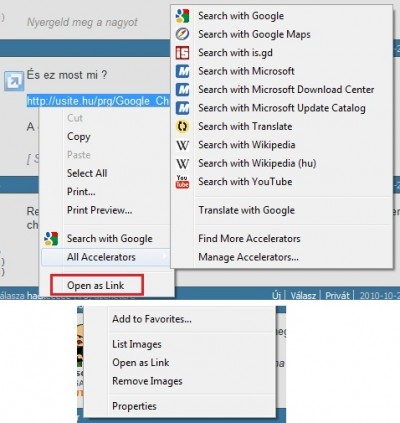Screen dimensions: 400x423
Task: Choose Select All from the context menu
Action: click(87, 173)
